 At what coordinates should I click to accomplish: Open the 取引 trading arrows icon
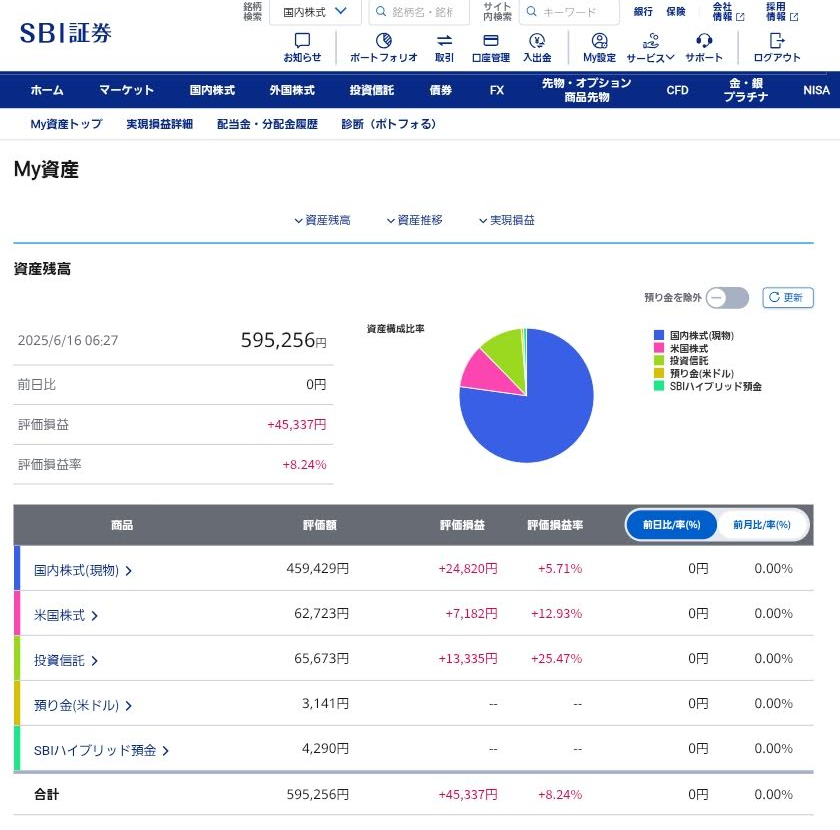pyautogui.click(x=444, y=41)
